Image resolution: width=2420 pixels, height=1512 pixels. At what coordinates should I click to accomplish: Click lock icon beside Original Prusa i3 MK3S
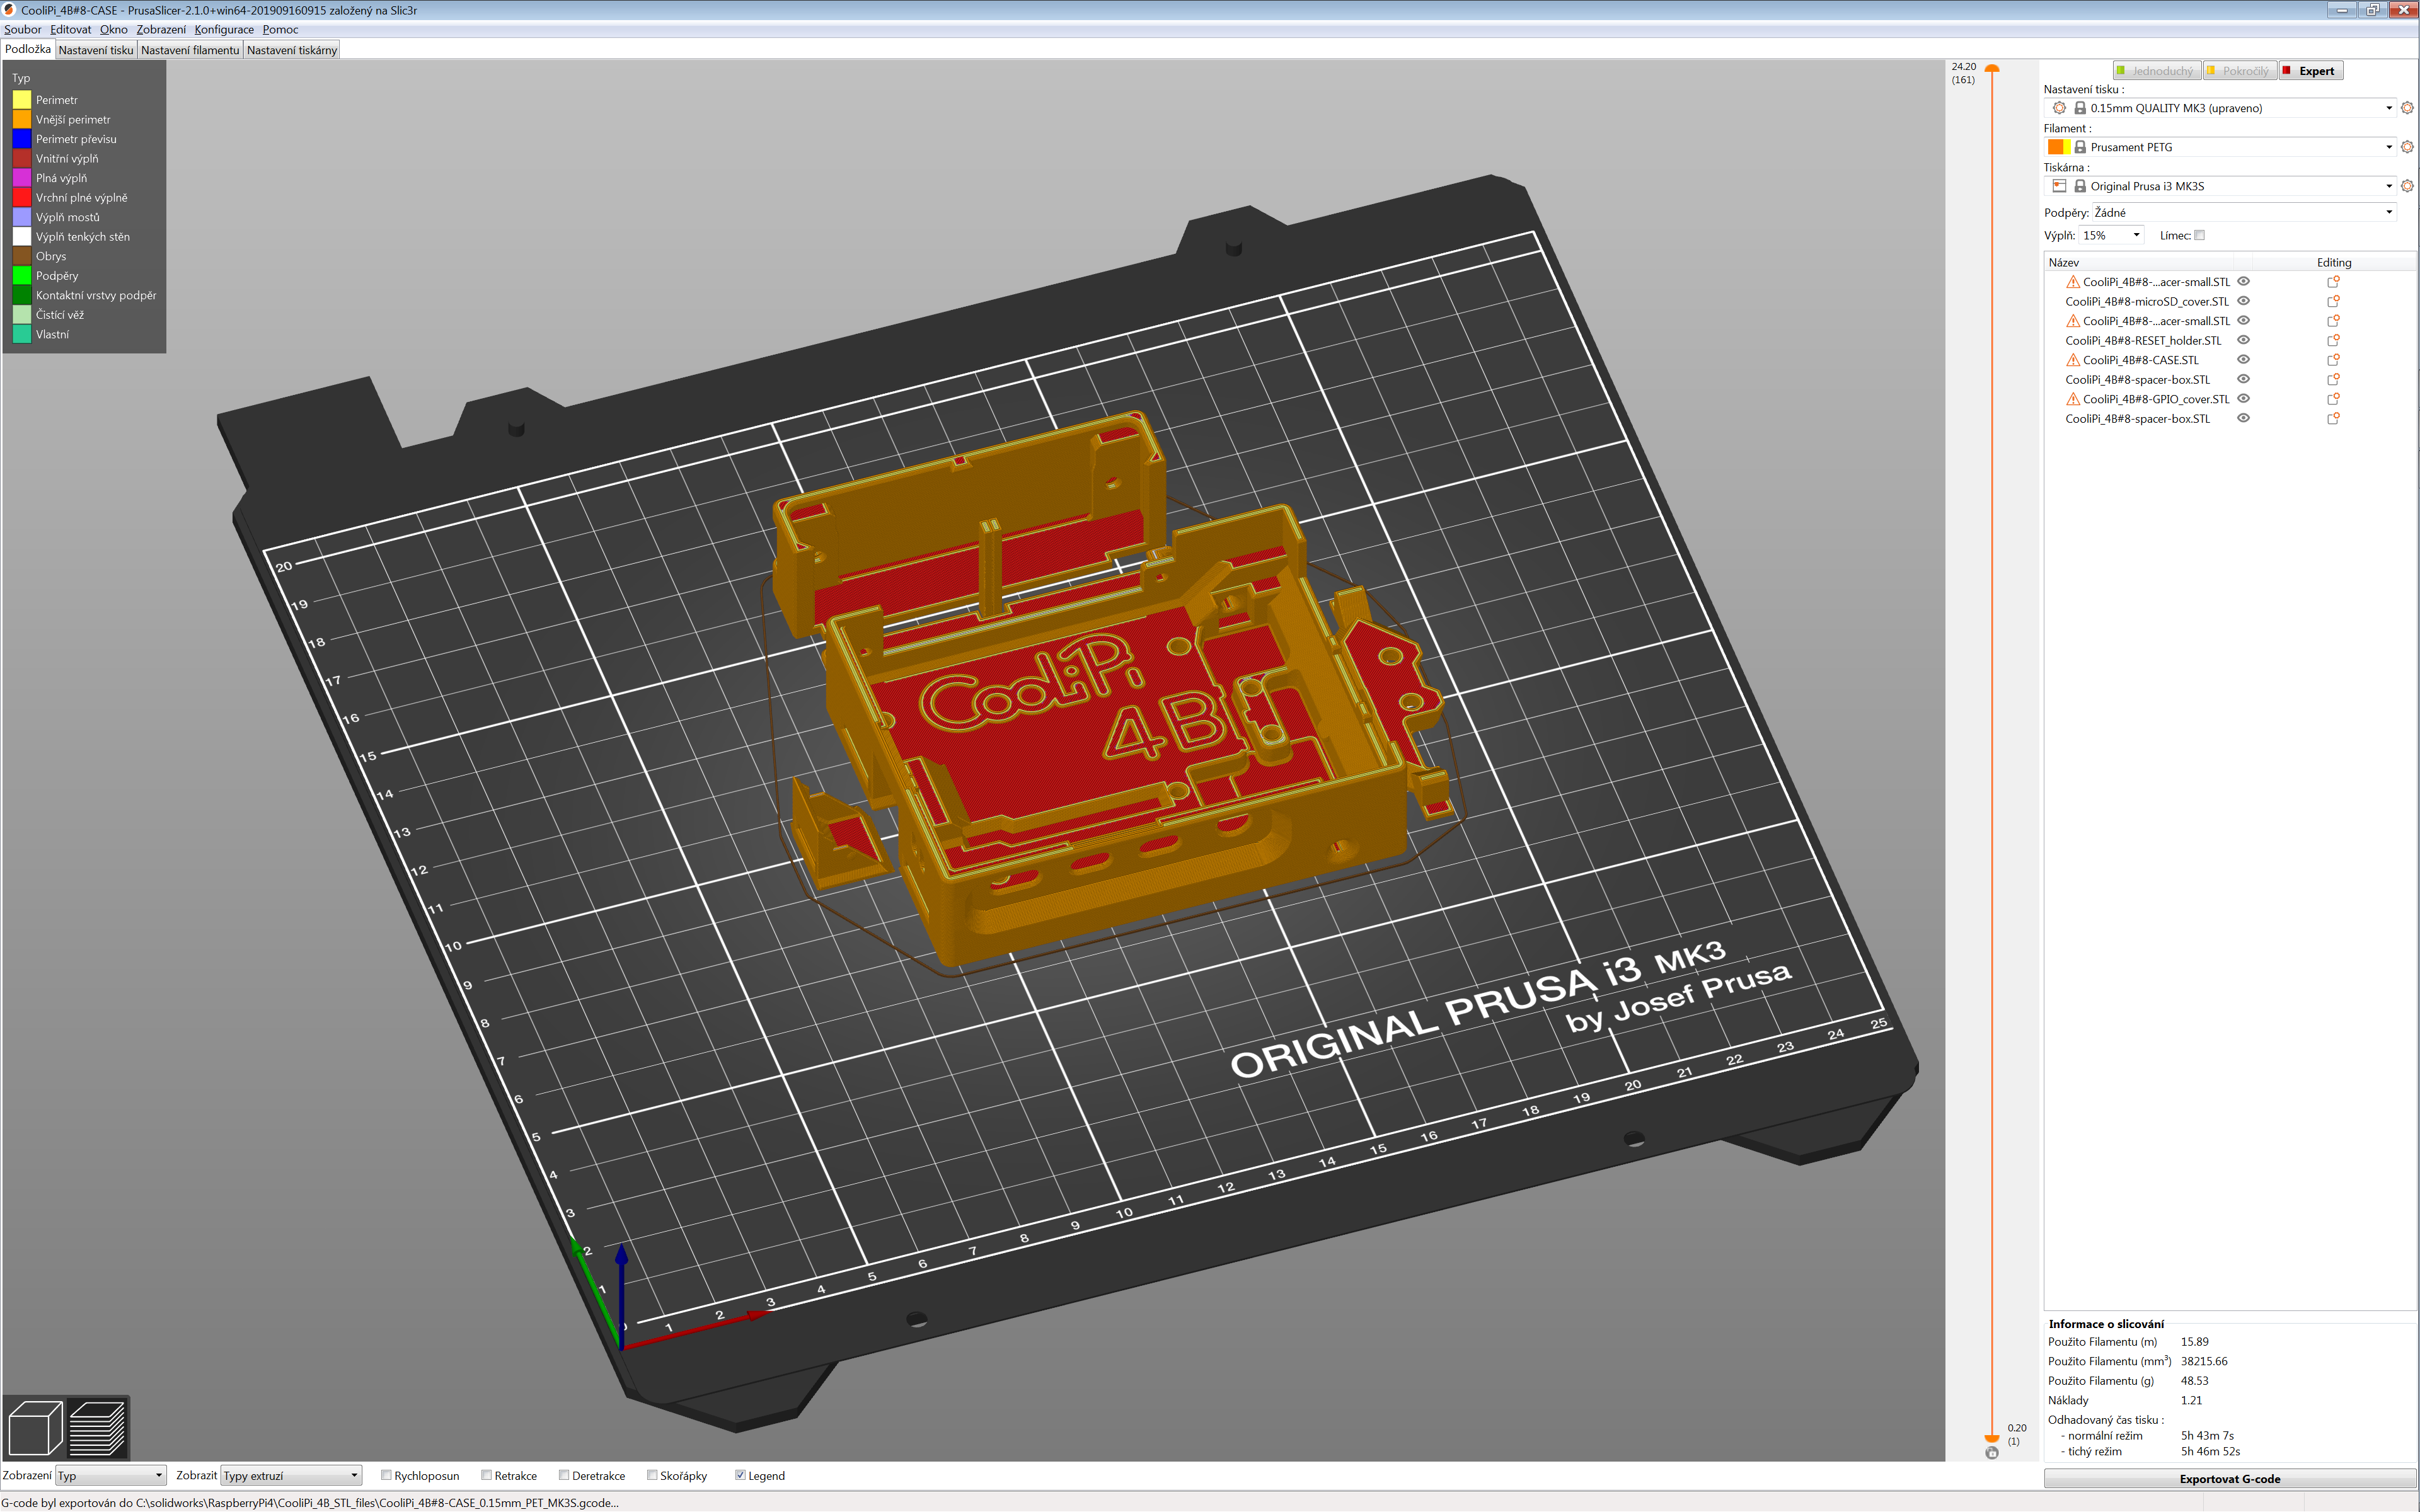[2080, 186]
